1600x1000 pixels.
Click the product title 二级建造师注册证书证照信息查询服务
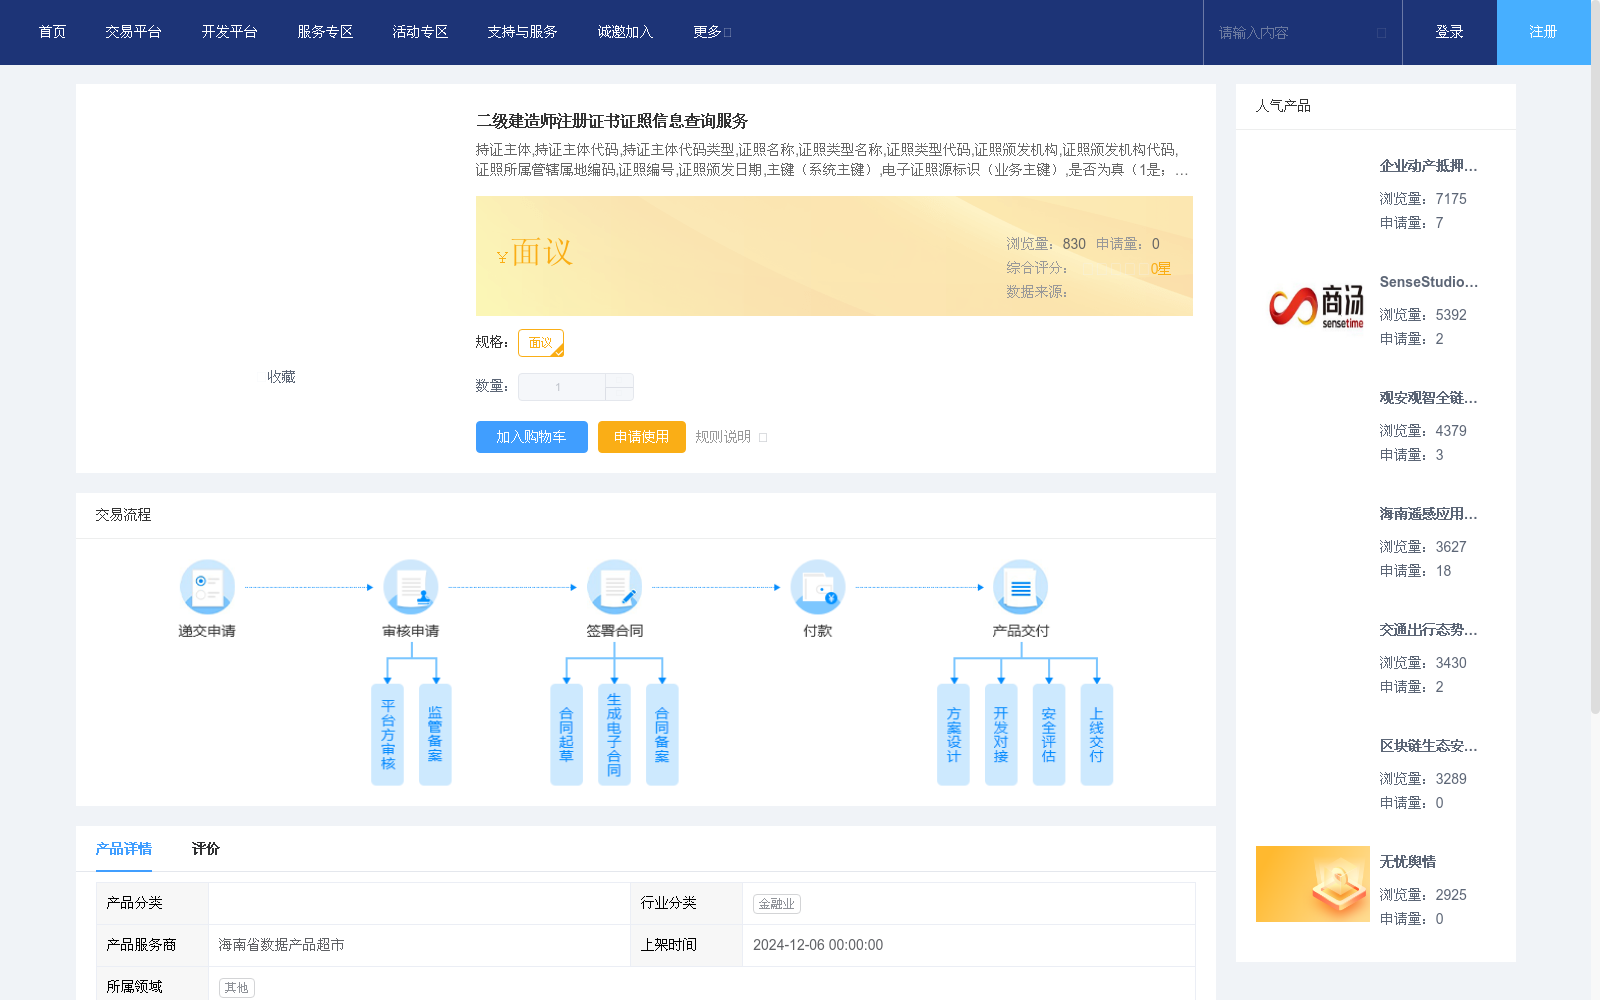(612, 121)
